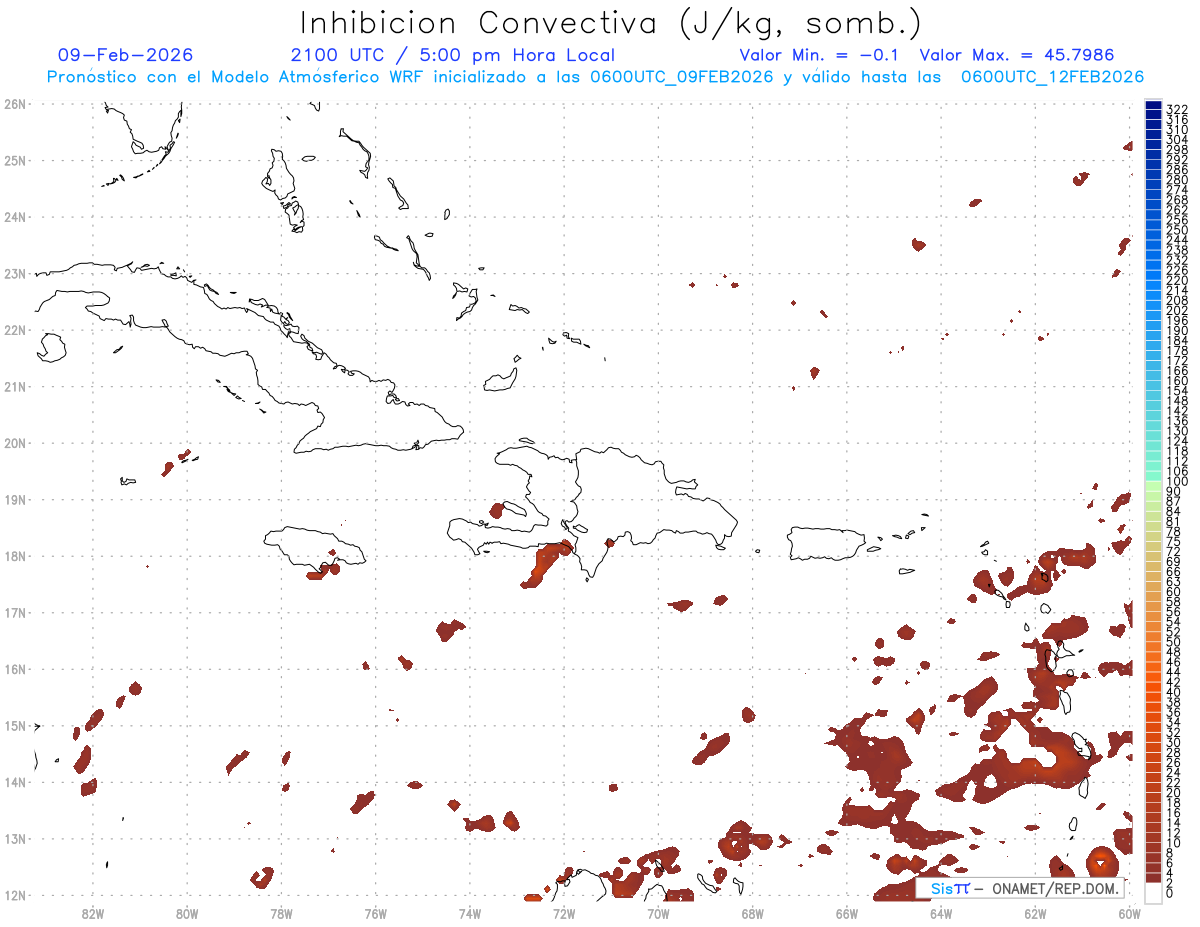Click the legend value "0" at bottom
This screenshot has width=1200, height=927.
click(1170, 893)
